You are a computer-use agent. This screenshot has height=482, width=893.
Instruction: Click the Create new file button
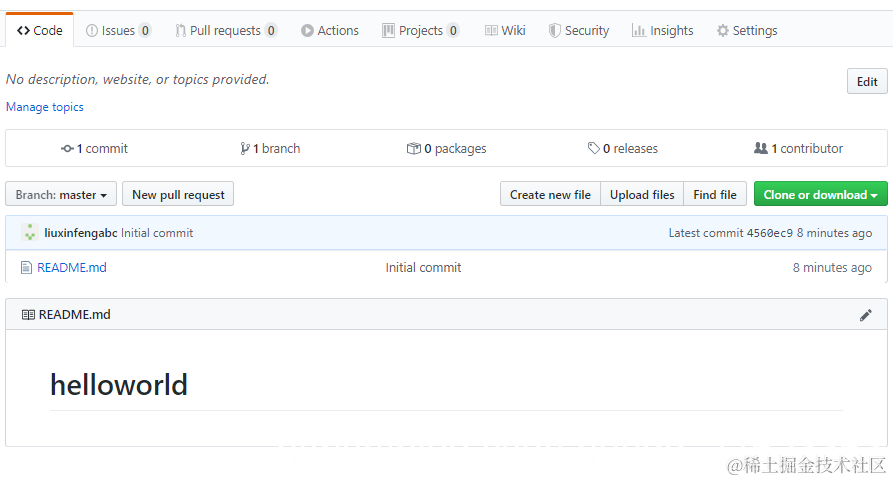550,194
